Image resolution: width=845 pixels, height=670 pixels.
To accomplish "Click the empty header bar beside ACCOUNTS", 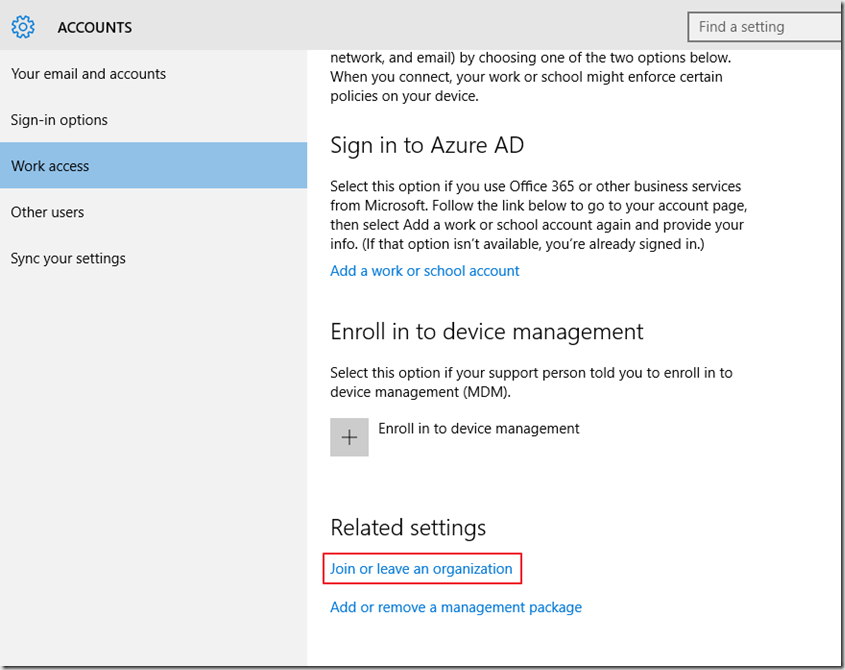I will (400, 27).
